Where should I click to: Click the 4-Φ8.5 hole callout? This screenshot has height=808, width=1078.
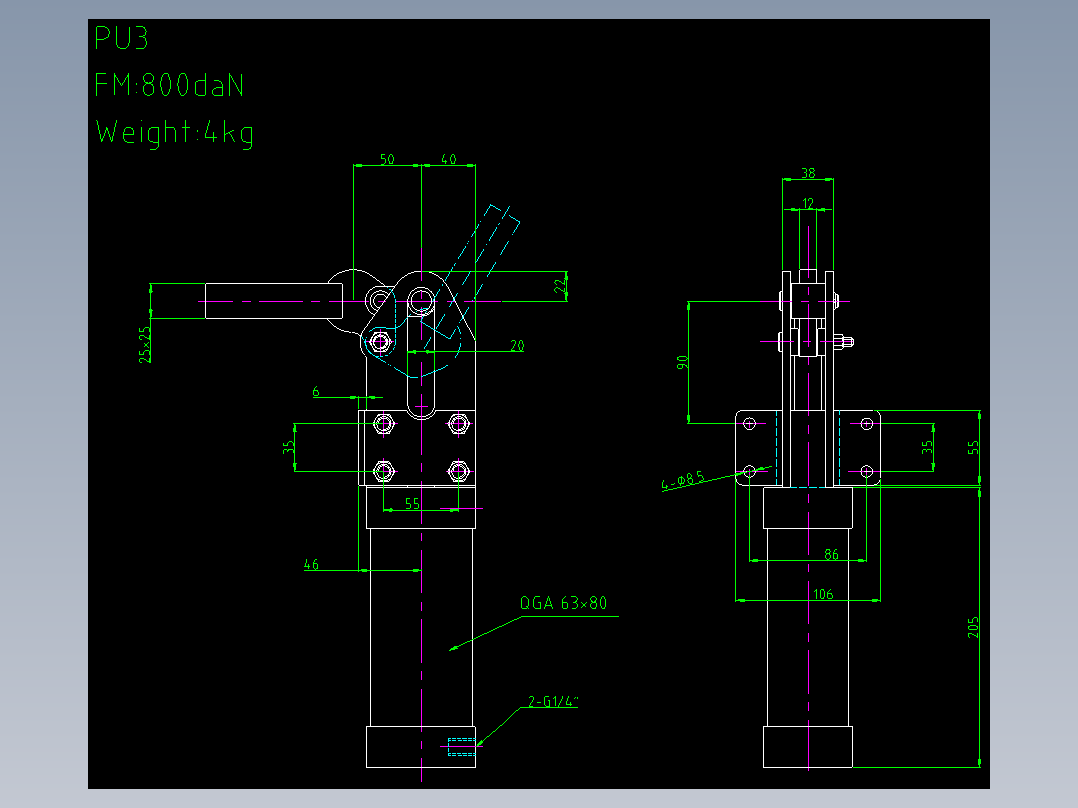tap(683, 479)
